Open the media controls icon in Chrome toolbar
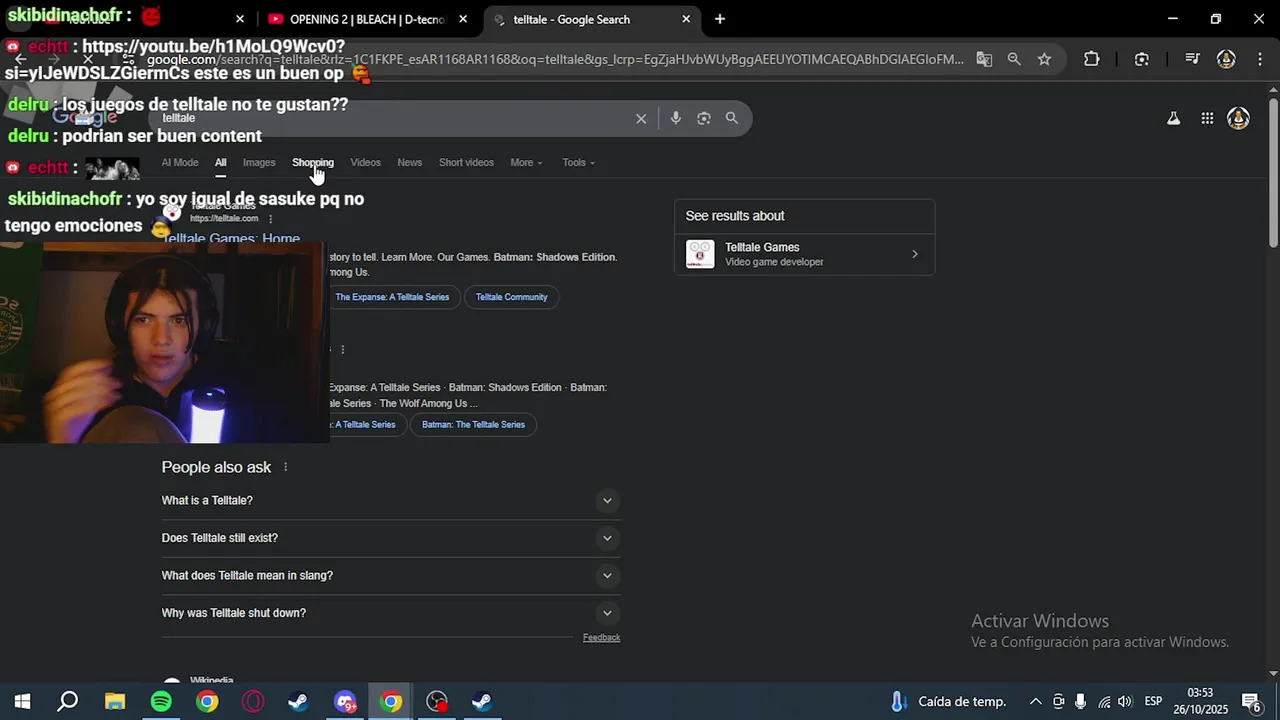Viewport: 1280px width, 720px height. pyautogui.click(x=1192, y=59)
